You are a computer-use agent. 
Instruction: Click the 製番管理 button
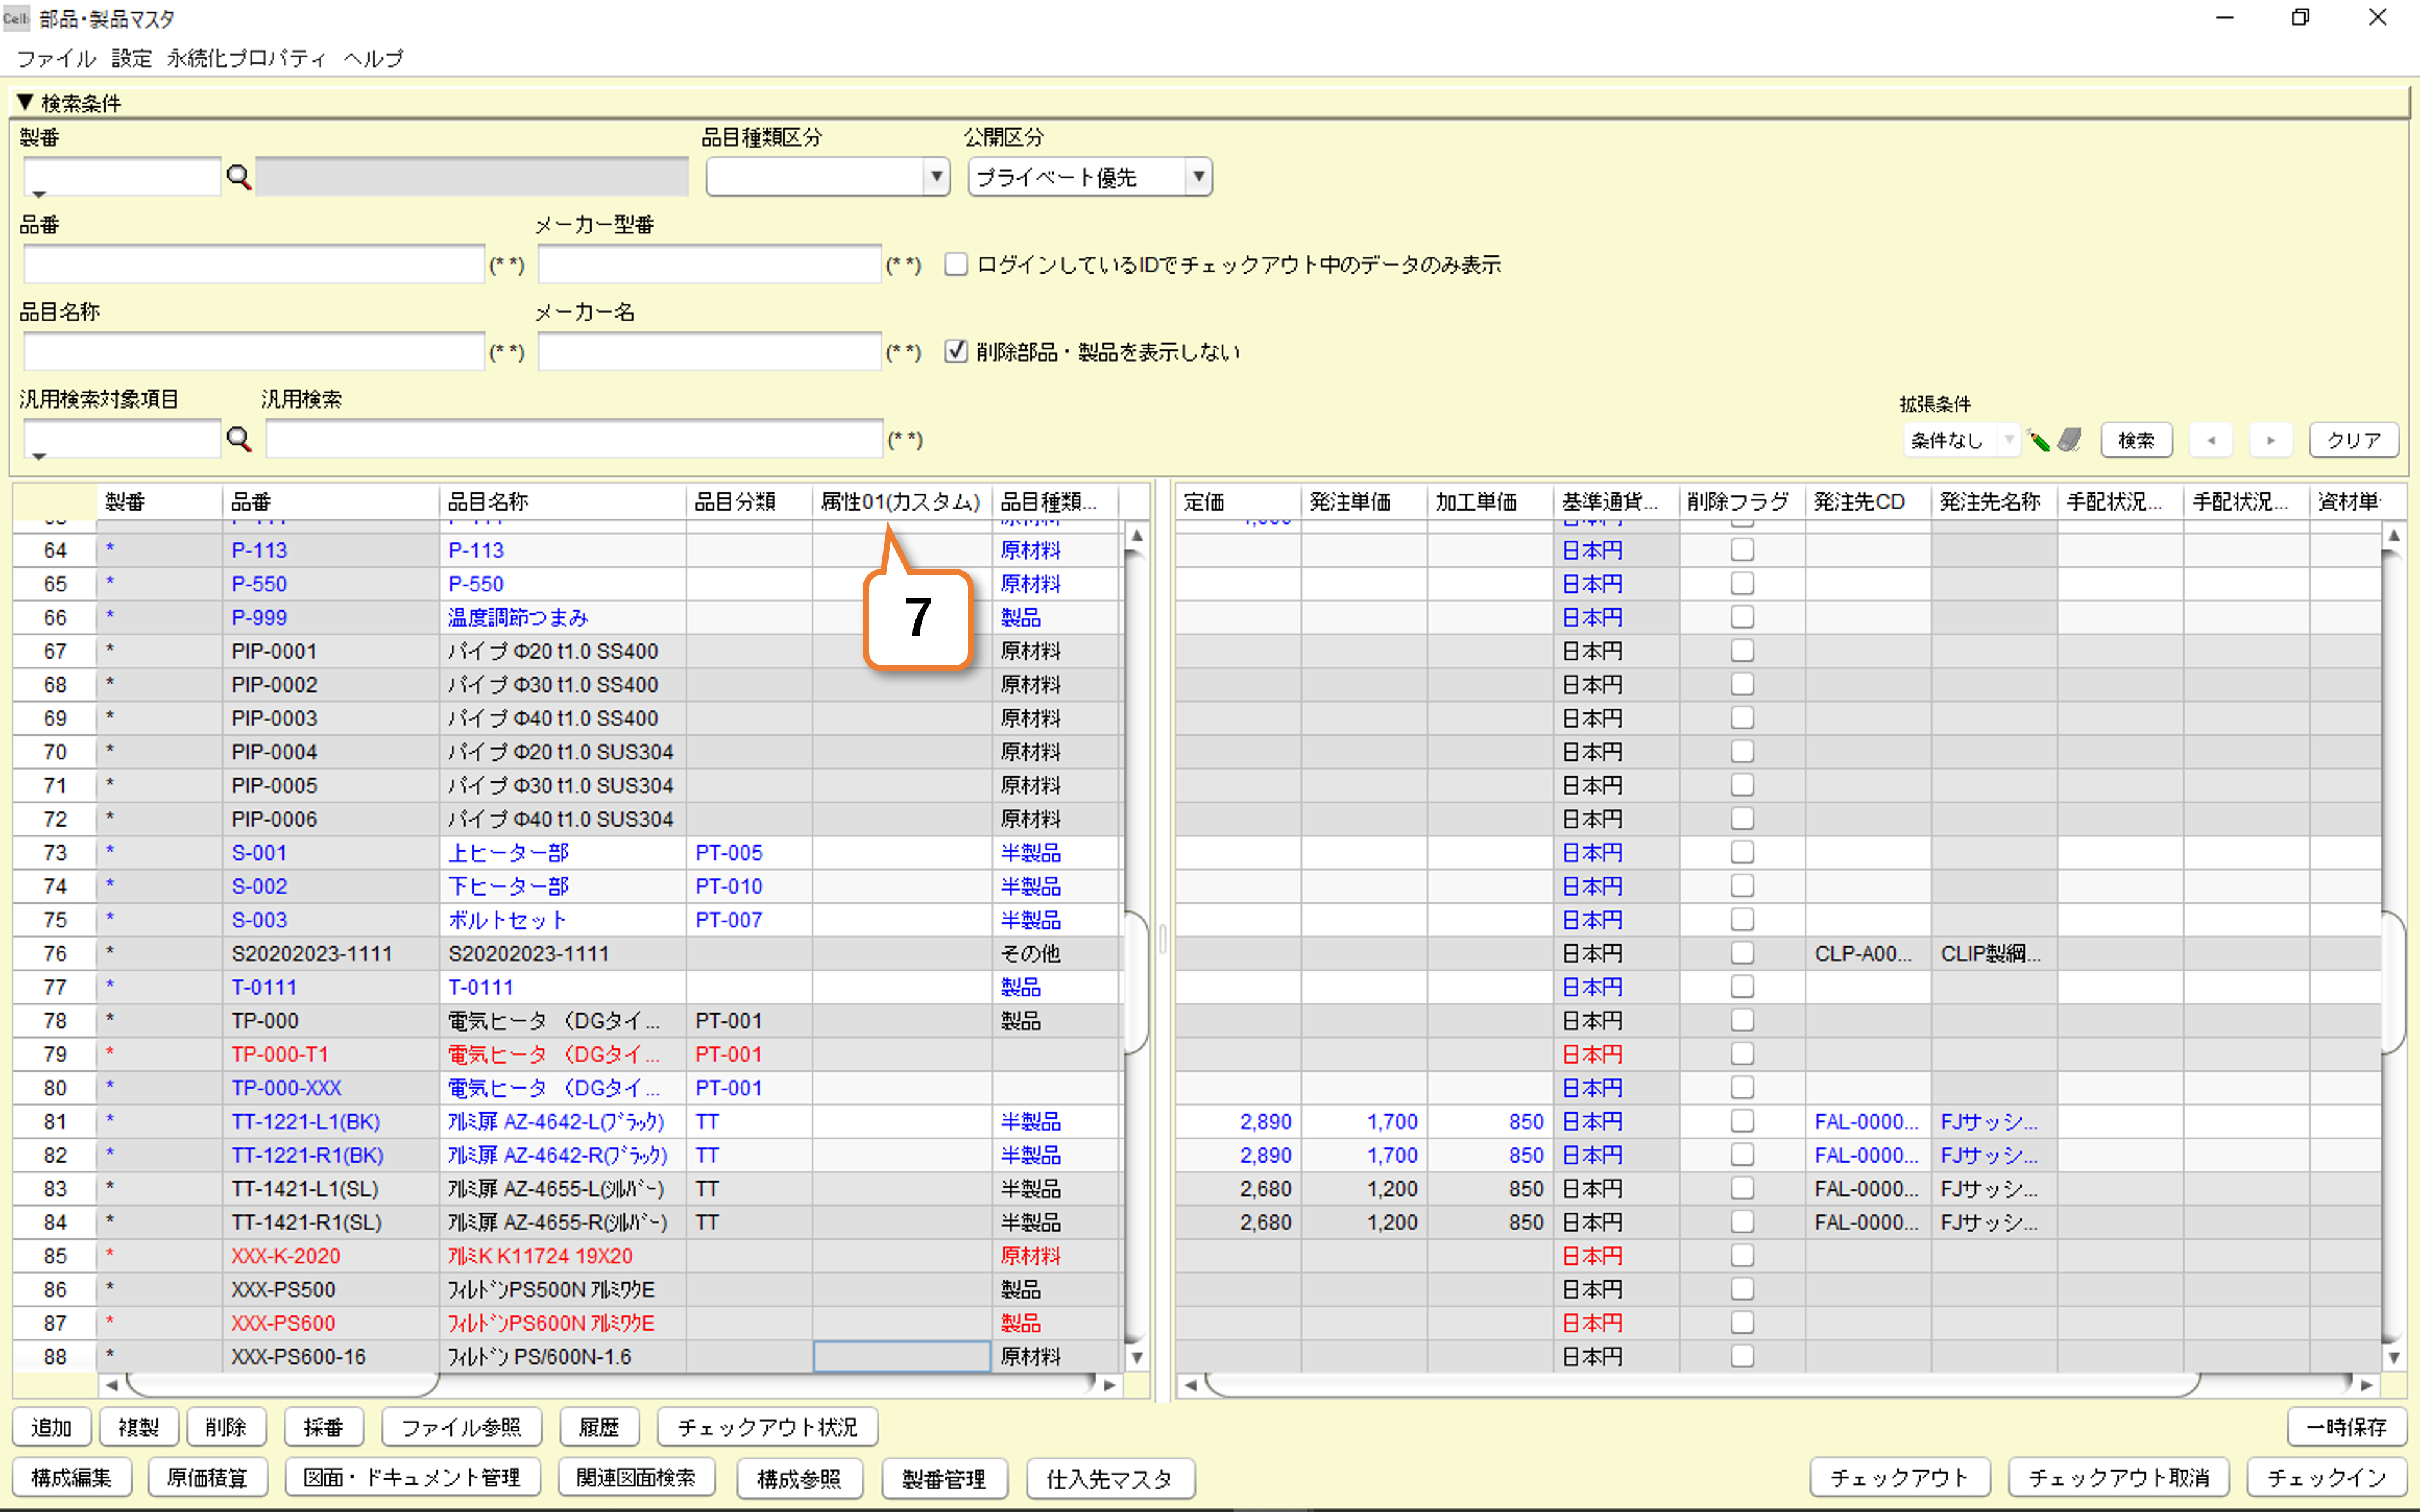944,1478
